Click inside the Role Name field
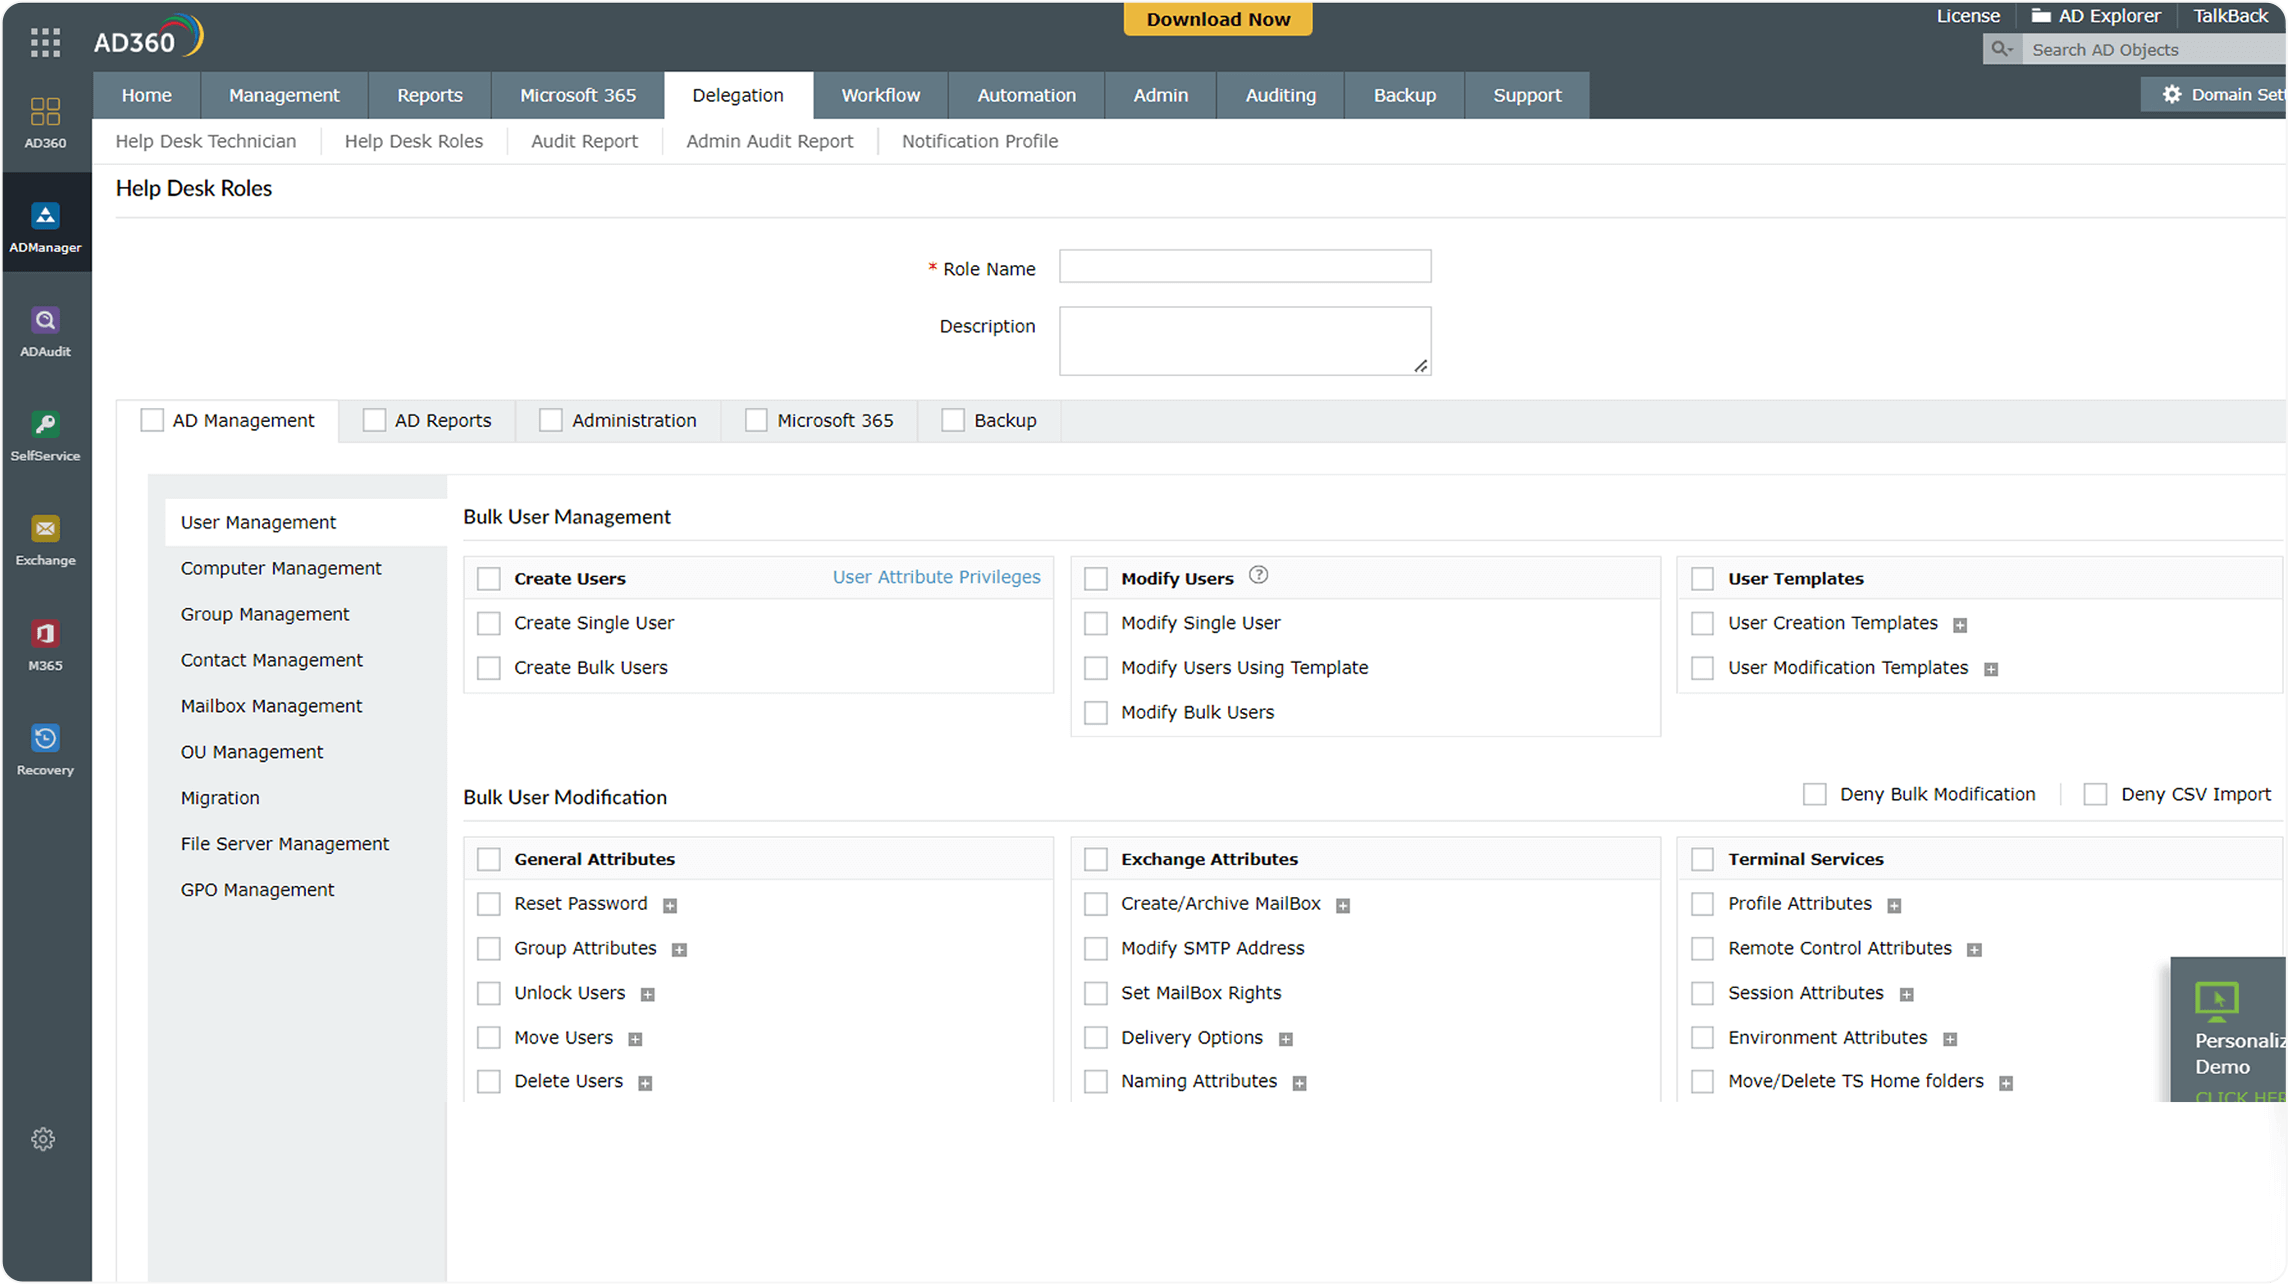The height and width of the screenshot is (1284, 2288). [x=1244, y=266]
